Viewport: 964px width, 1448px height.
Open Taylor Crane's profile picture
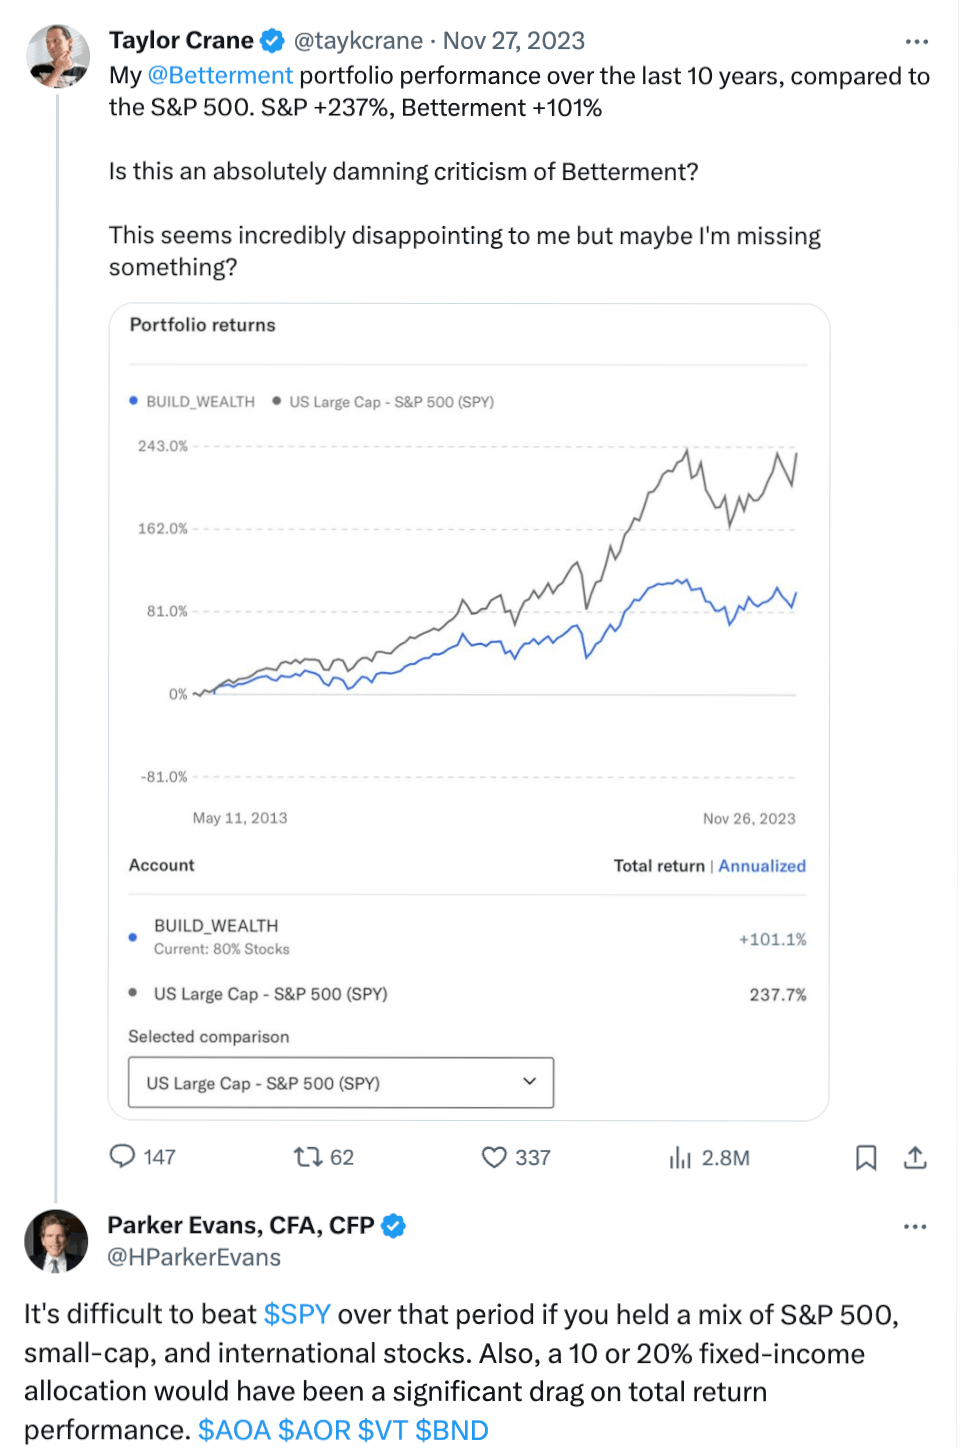57,57
